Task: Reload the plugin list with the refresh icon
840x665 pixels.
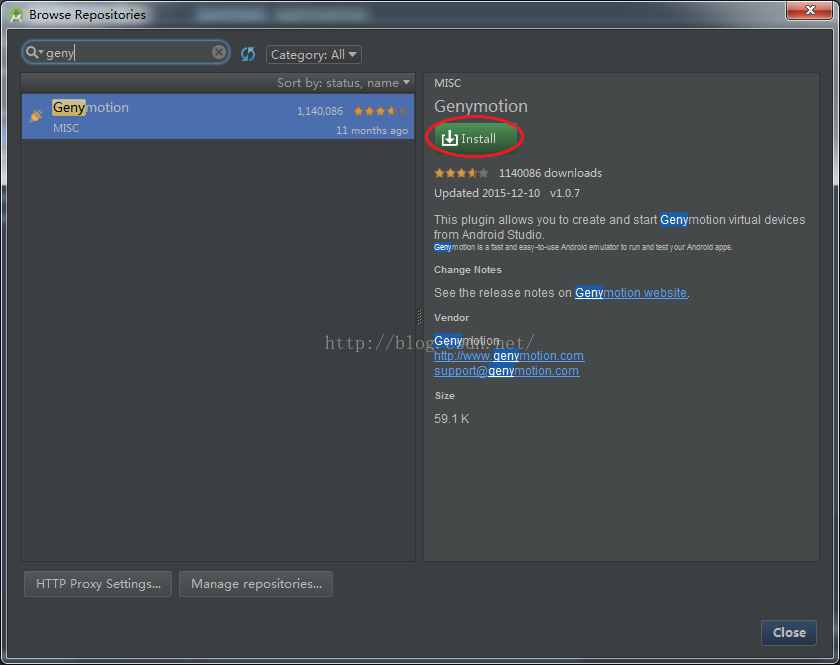Action: tap(248, 54)
